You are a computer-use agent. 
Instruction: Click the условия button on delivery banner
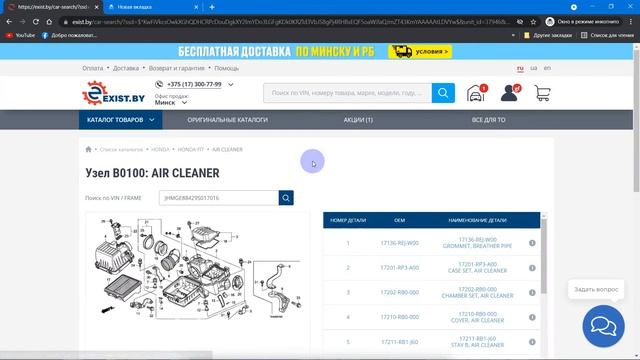[420, 51]
